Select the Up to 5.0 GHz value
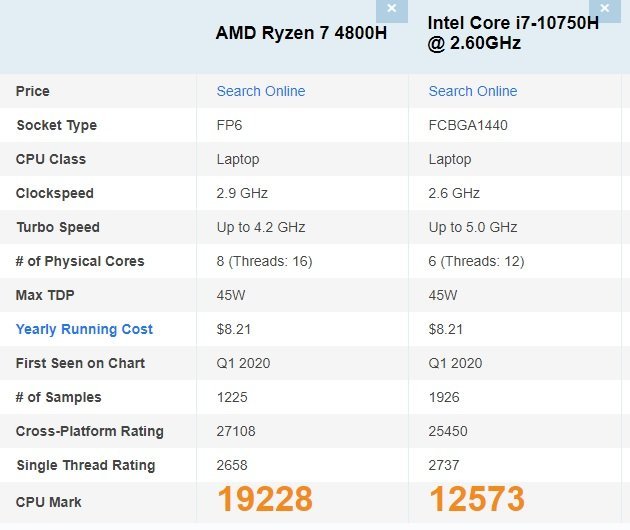This screenshot has width=630, height=530. point(473,227)
